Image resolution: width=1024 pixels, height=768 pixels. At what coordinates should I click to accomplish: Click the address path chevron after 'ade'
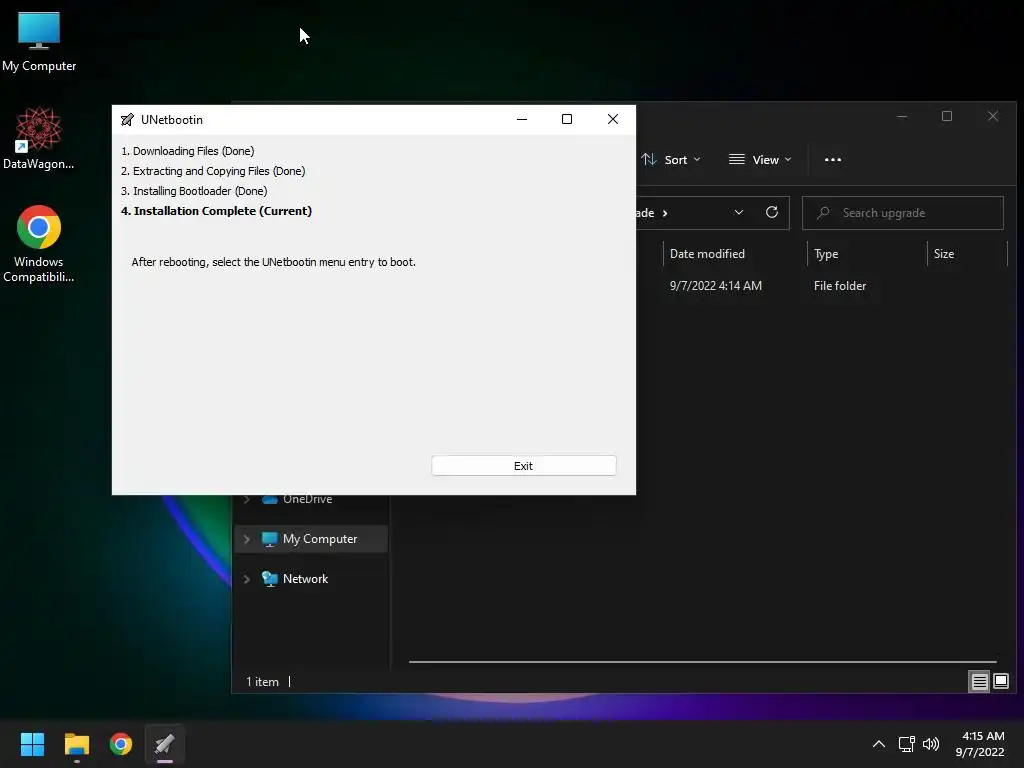point(665,213)
